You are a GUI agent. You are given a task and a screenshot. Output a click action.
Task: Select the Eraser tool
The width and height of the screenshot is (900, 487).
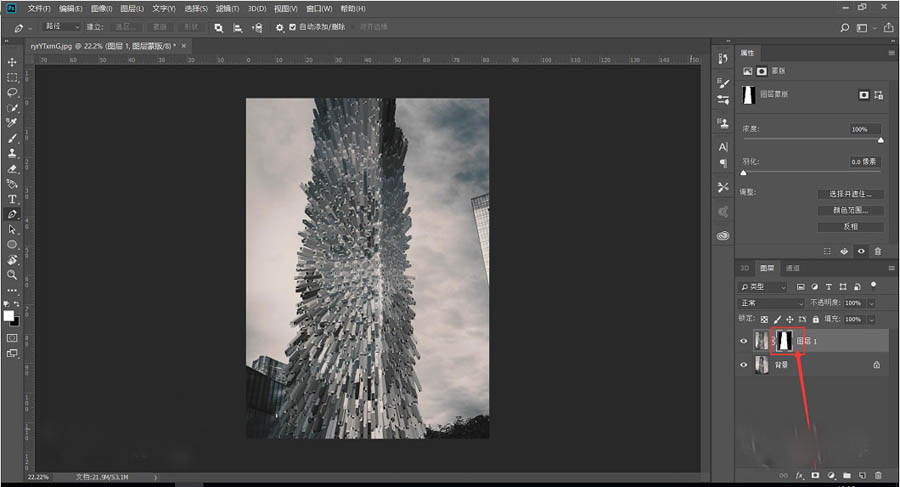(12, 169)
